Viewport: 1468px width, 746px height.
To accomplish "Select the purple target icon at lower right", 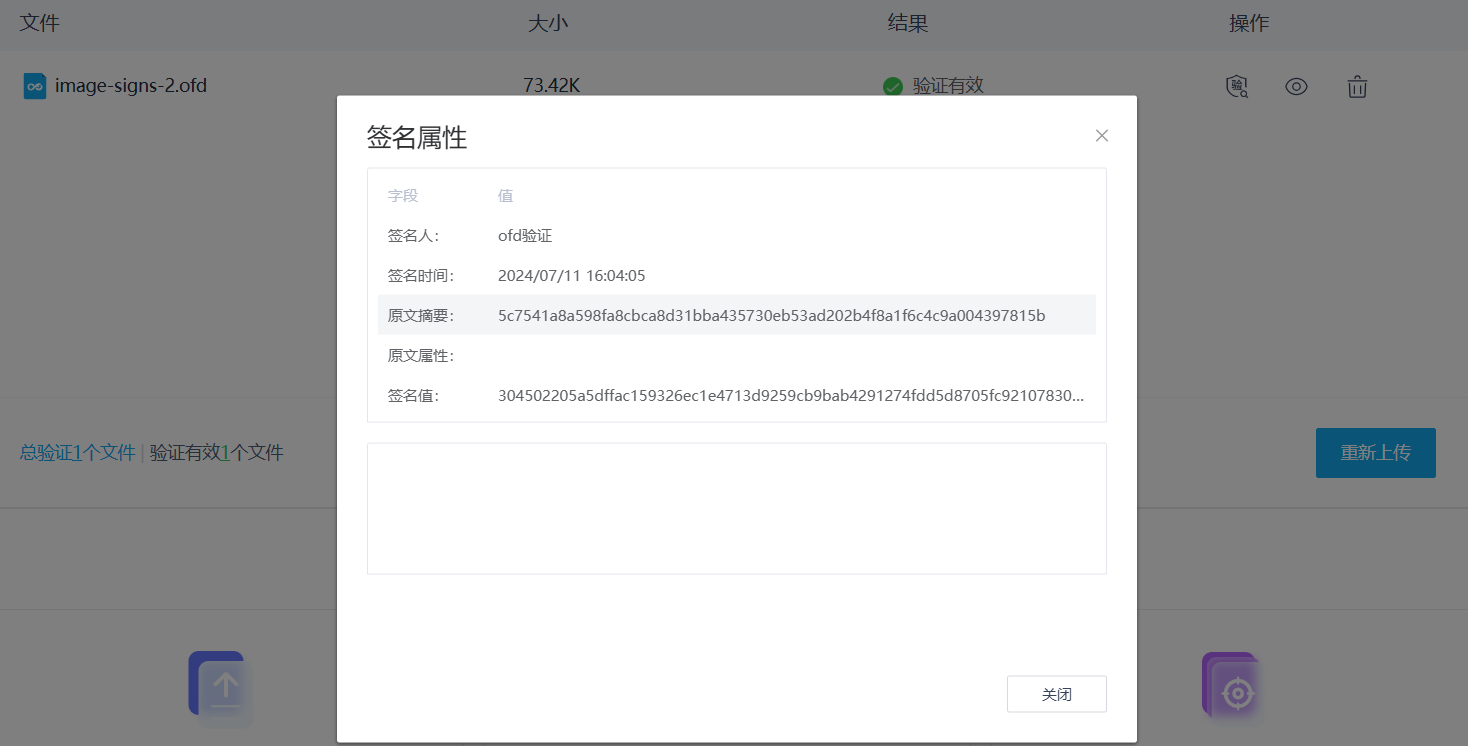I will coord(1230,690).
